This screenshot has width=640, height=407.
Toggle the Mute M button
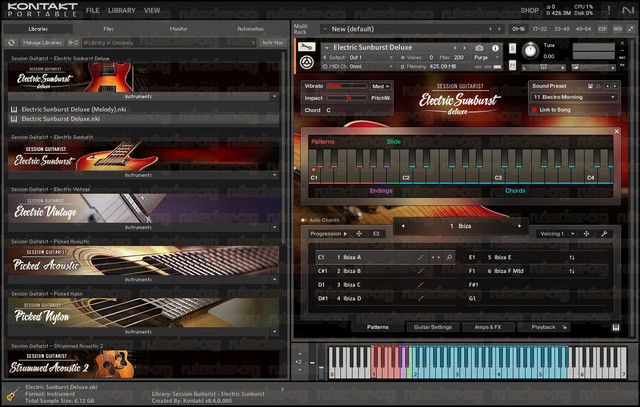[x=512, y=65]
